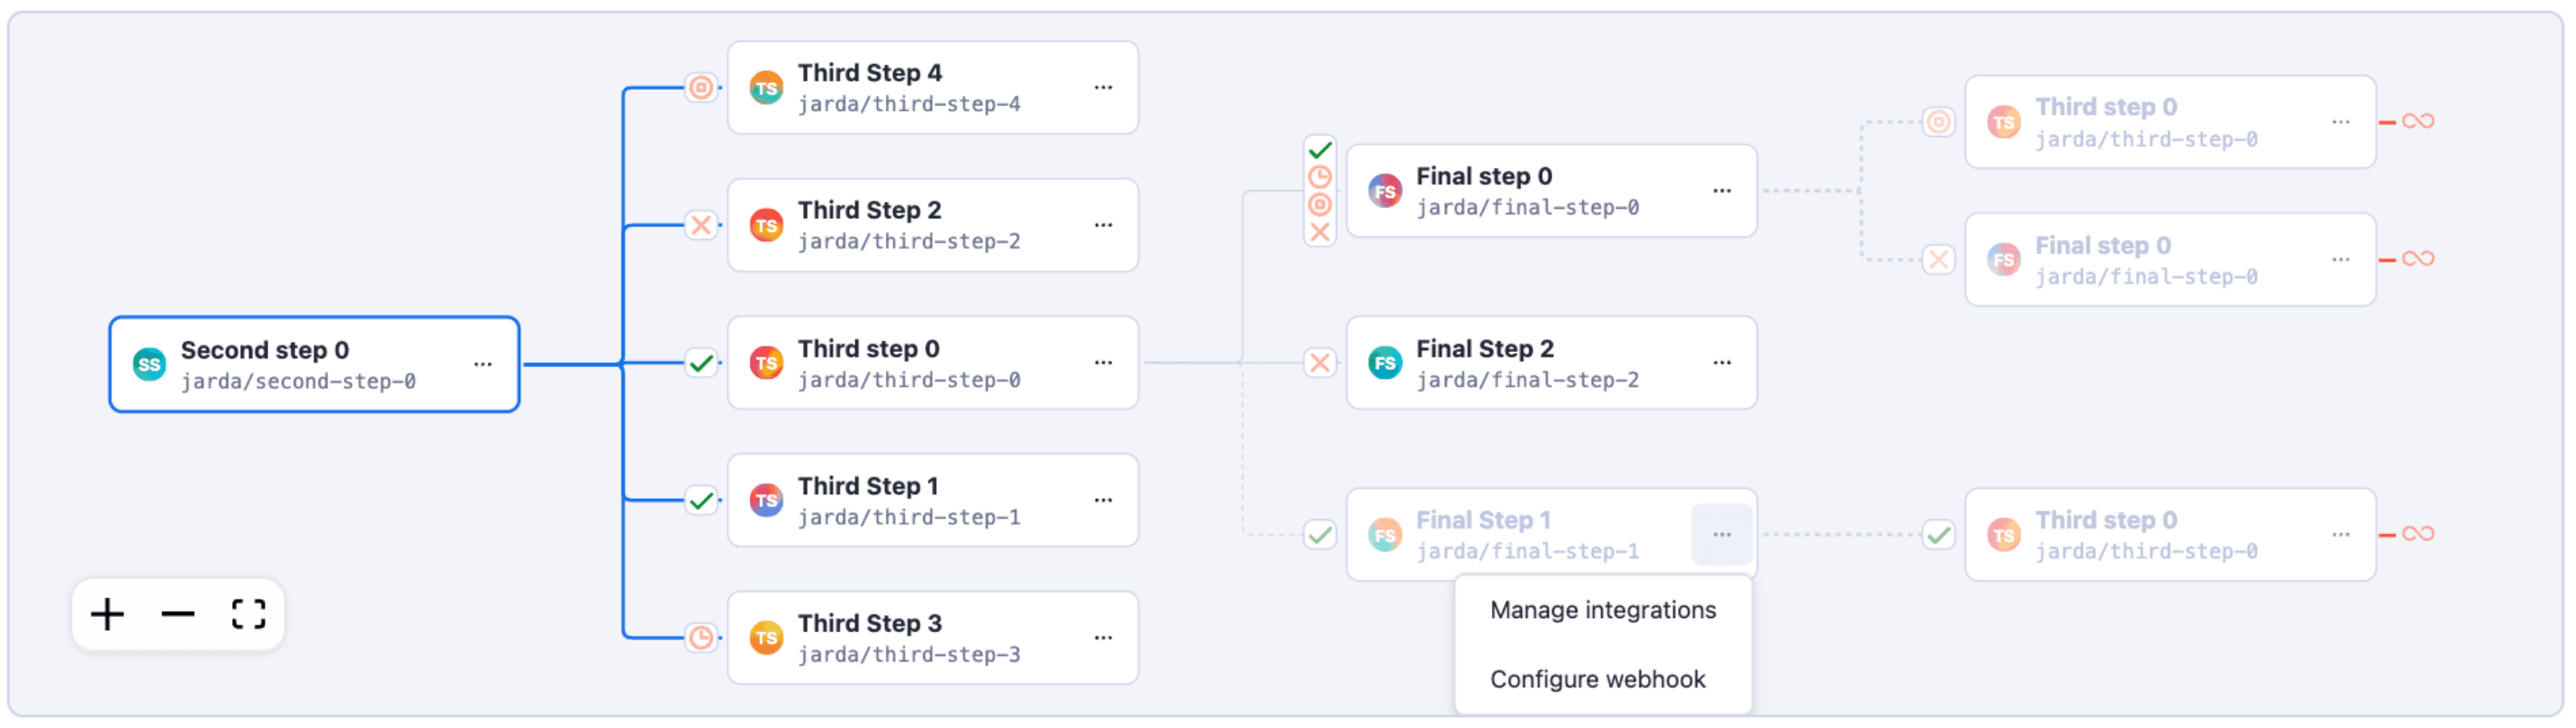
Task: Open the Third Step 2 node title
Action: point(869,210)
